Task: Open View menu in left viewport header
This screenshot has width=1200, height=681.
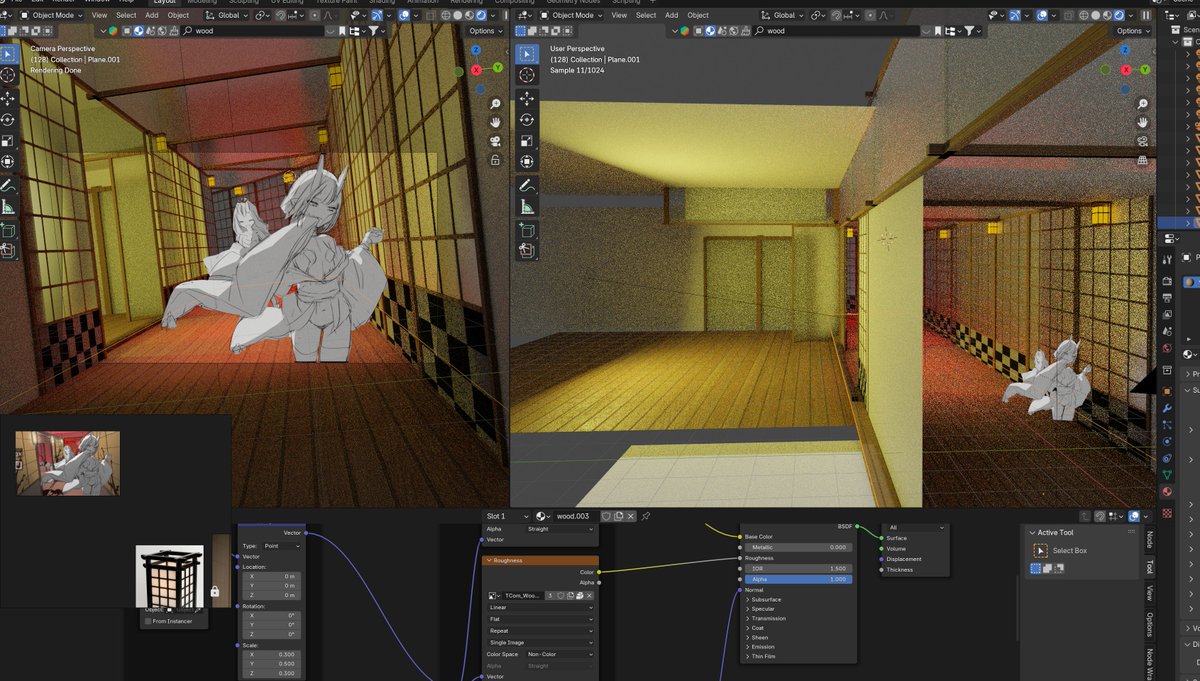Action: [99, 15]
